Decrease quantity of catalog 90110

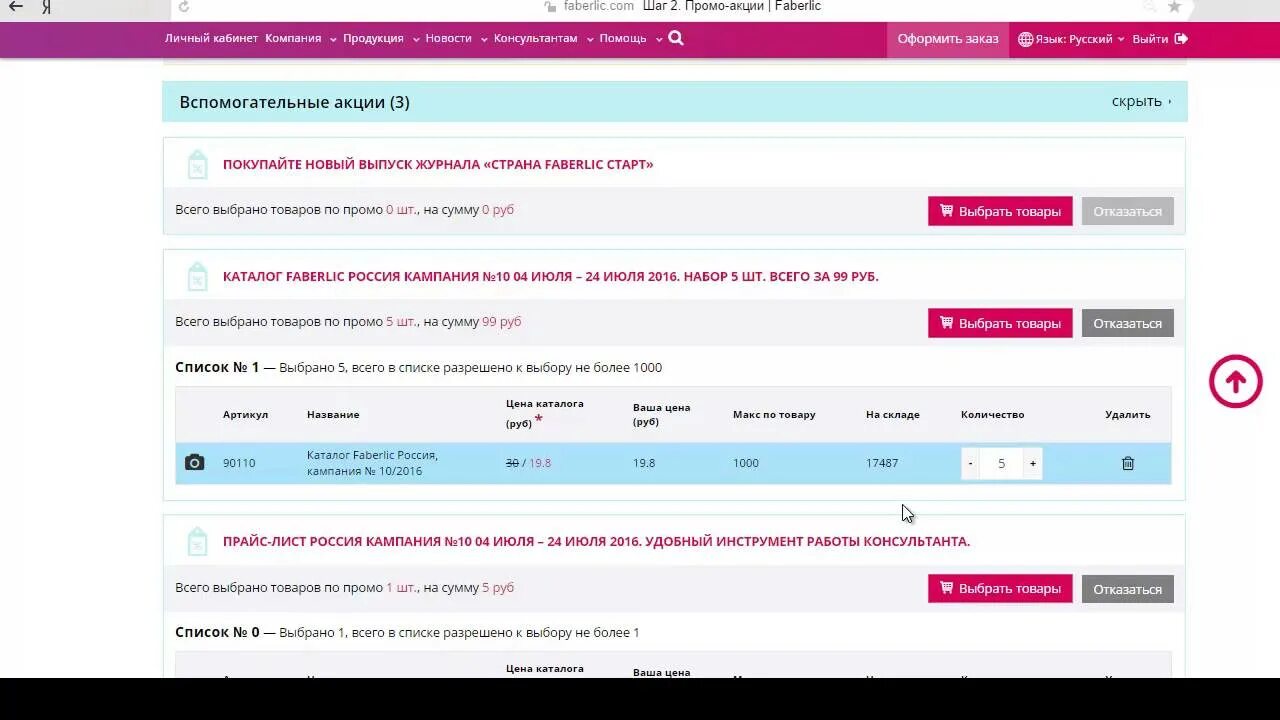(x=970, y=463)
